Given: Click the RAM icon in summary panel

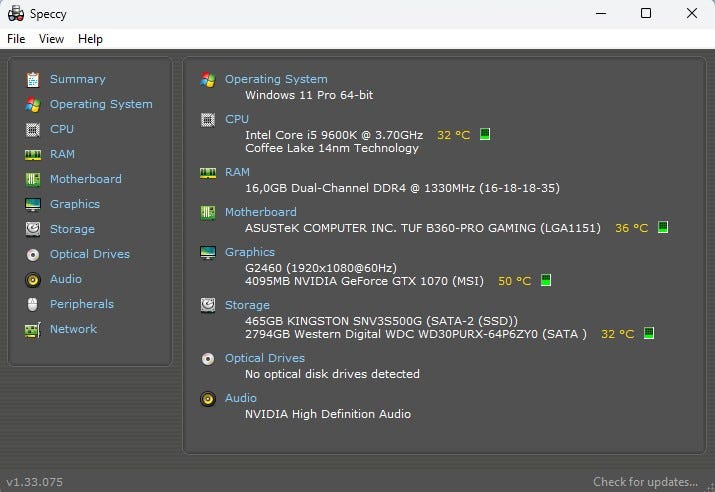Looking at the screenshot, I should [208, 173].
